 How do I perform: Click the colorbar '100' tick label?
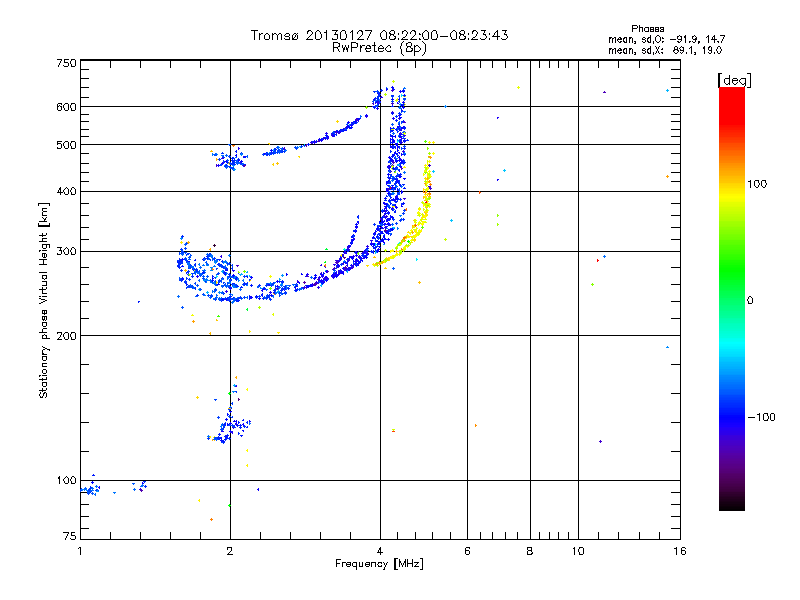(x=757, y=184)
